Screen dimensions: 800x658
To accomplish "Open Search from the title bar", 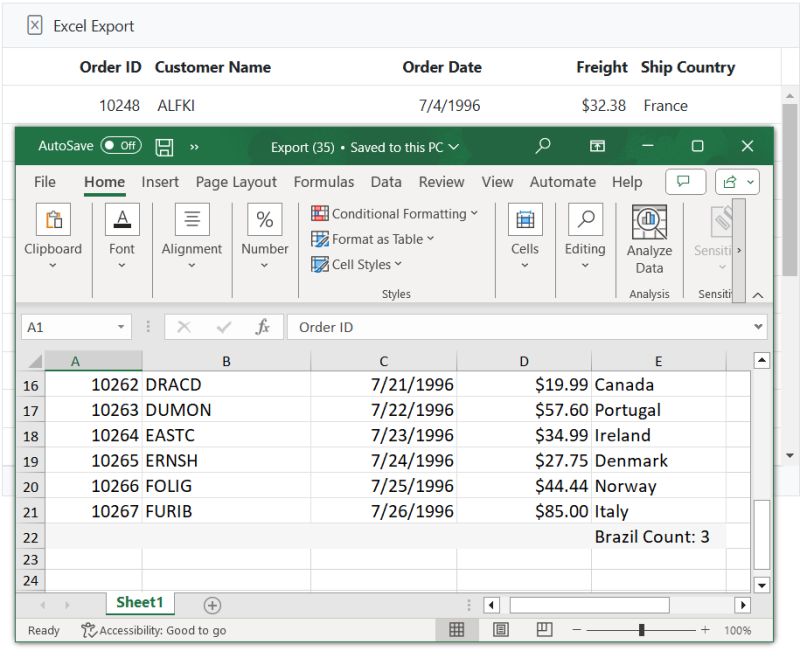I will (542, 145).
